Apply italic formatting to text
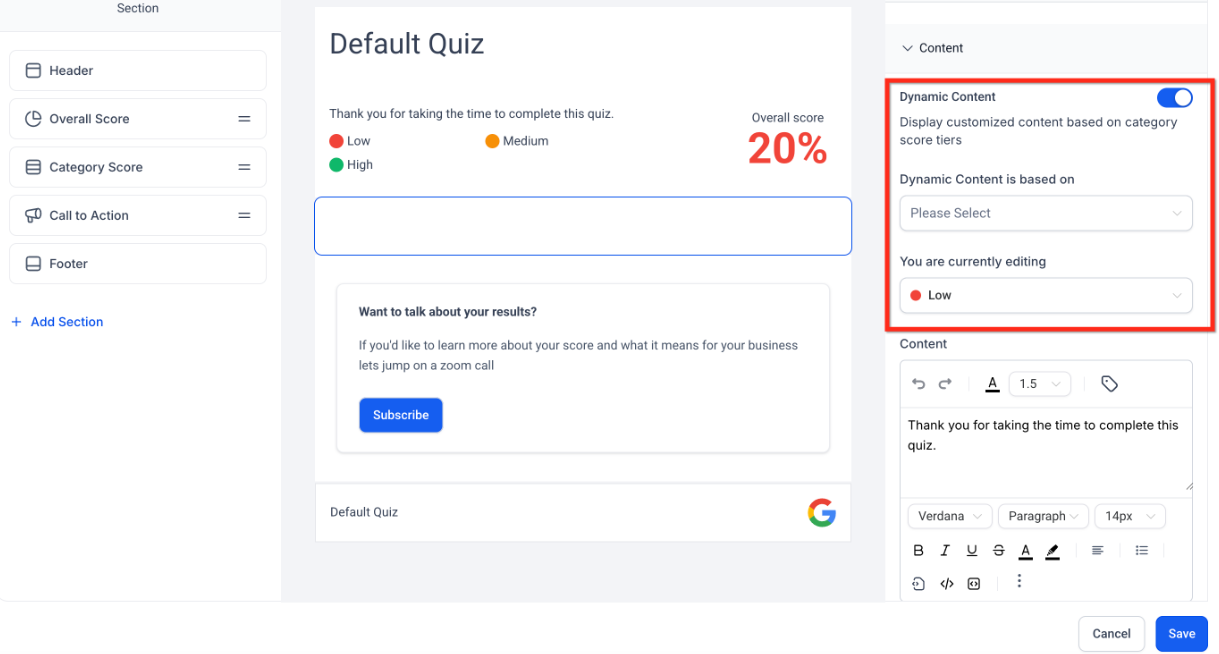Viewport: 1219px width, 654px height. click(x=945, y=551)
